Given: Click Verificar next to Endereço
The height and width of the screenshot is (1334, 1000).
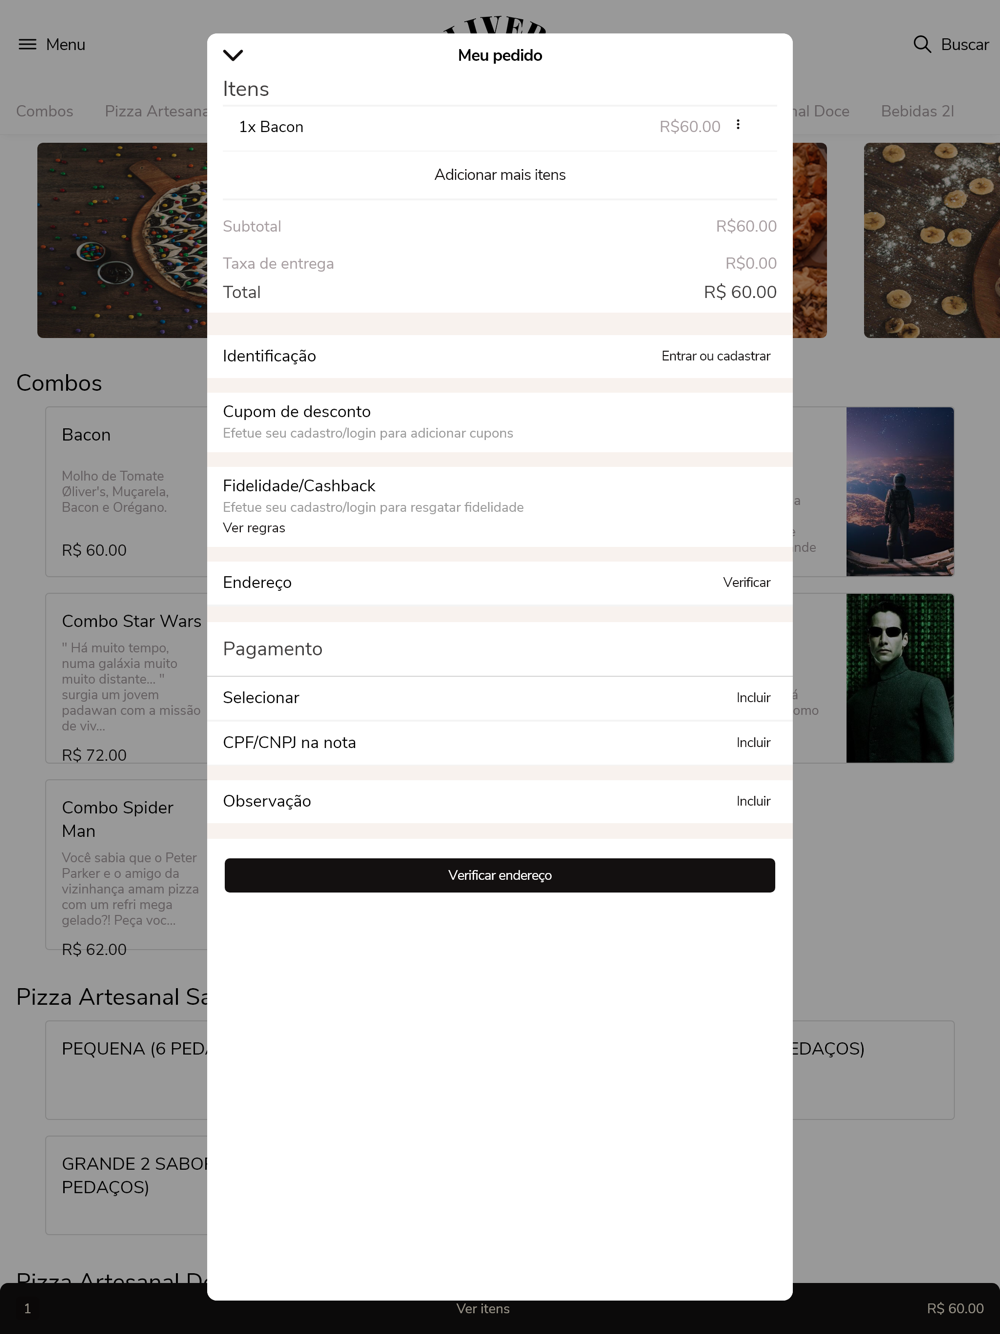Looking at the screenshot, I should pyautogui.click(x=747, y=582).
